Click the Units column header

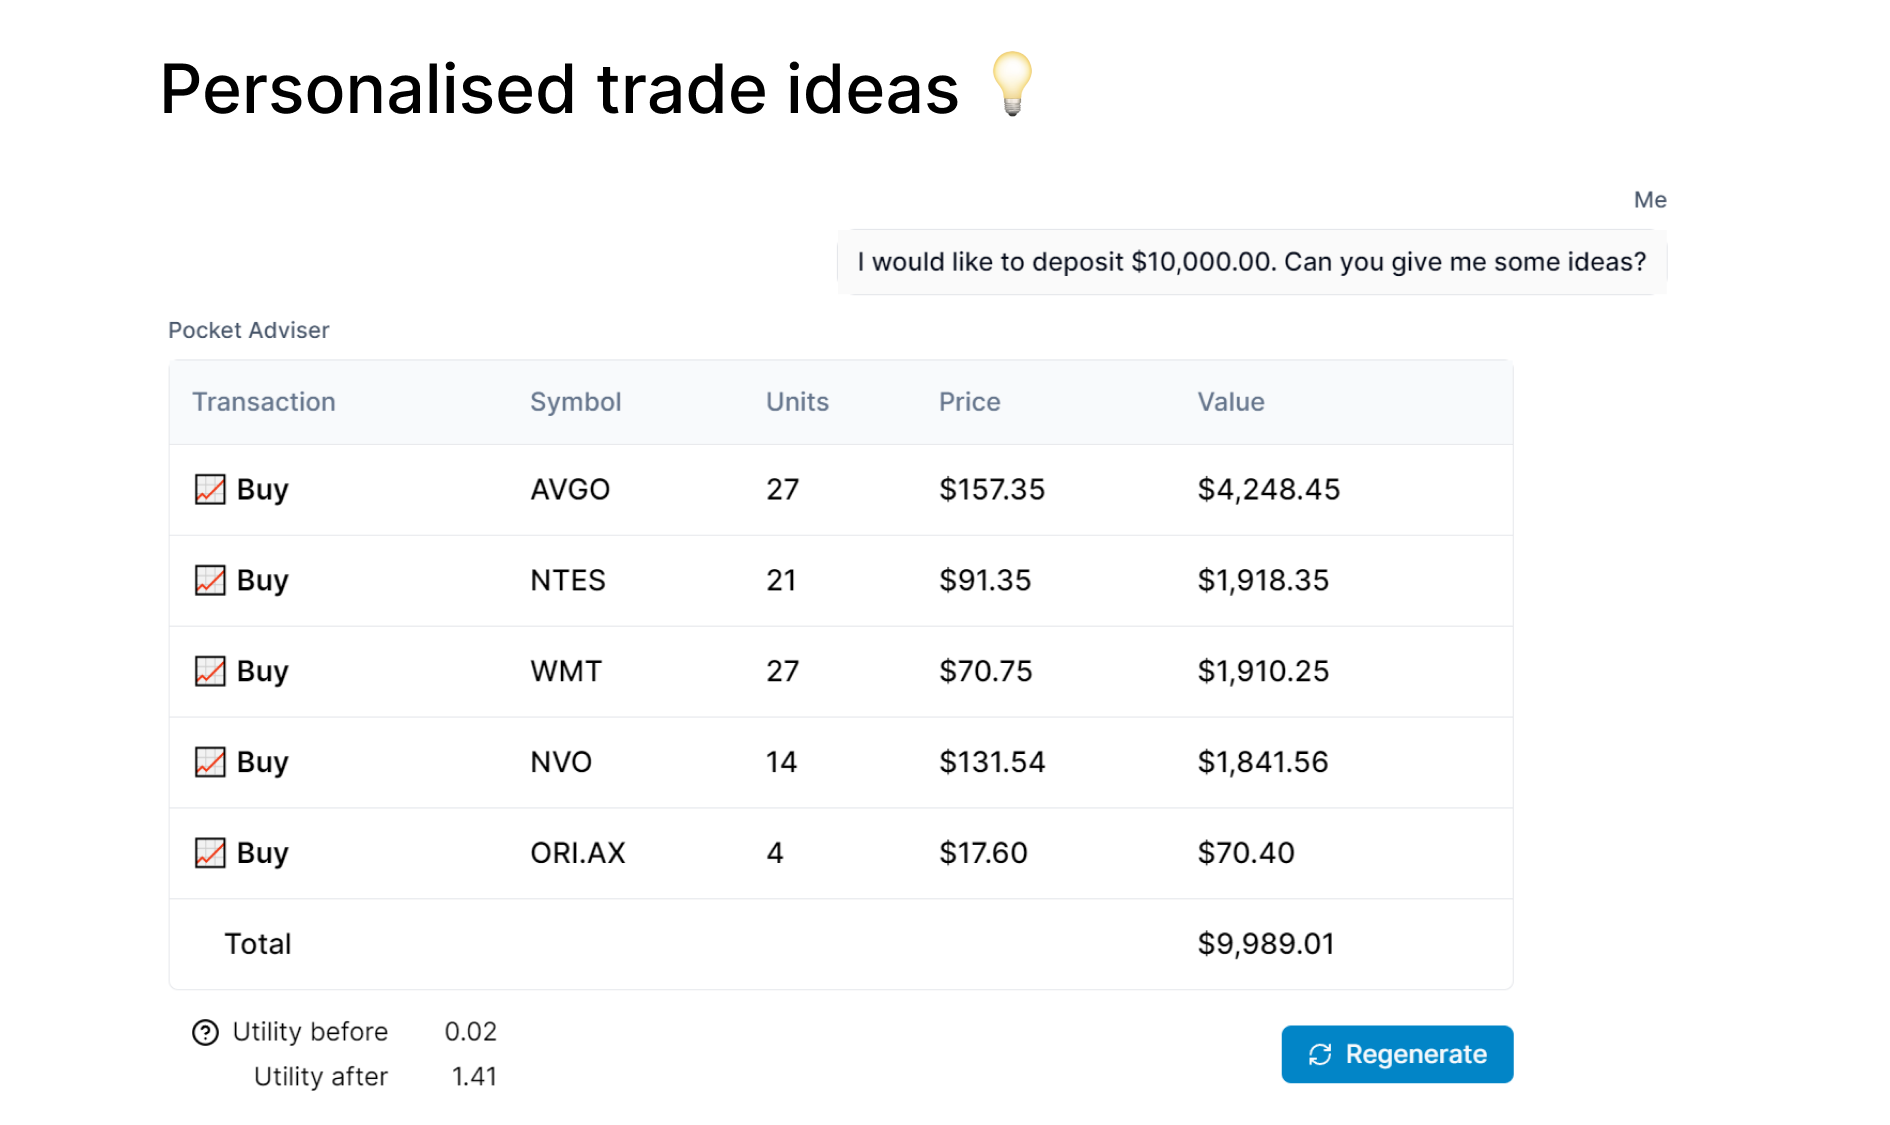[x=797, y=402]
